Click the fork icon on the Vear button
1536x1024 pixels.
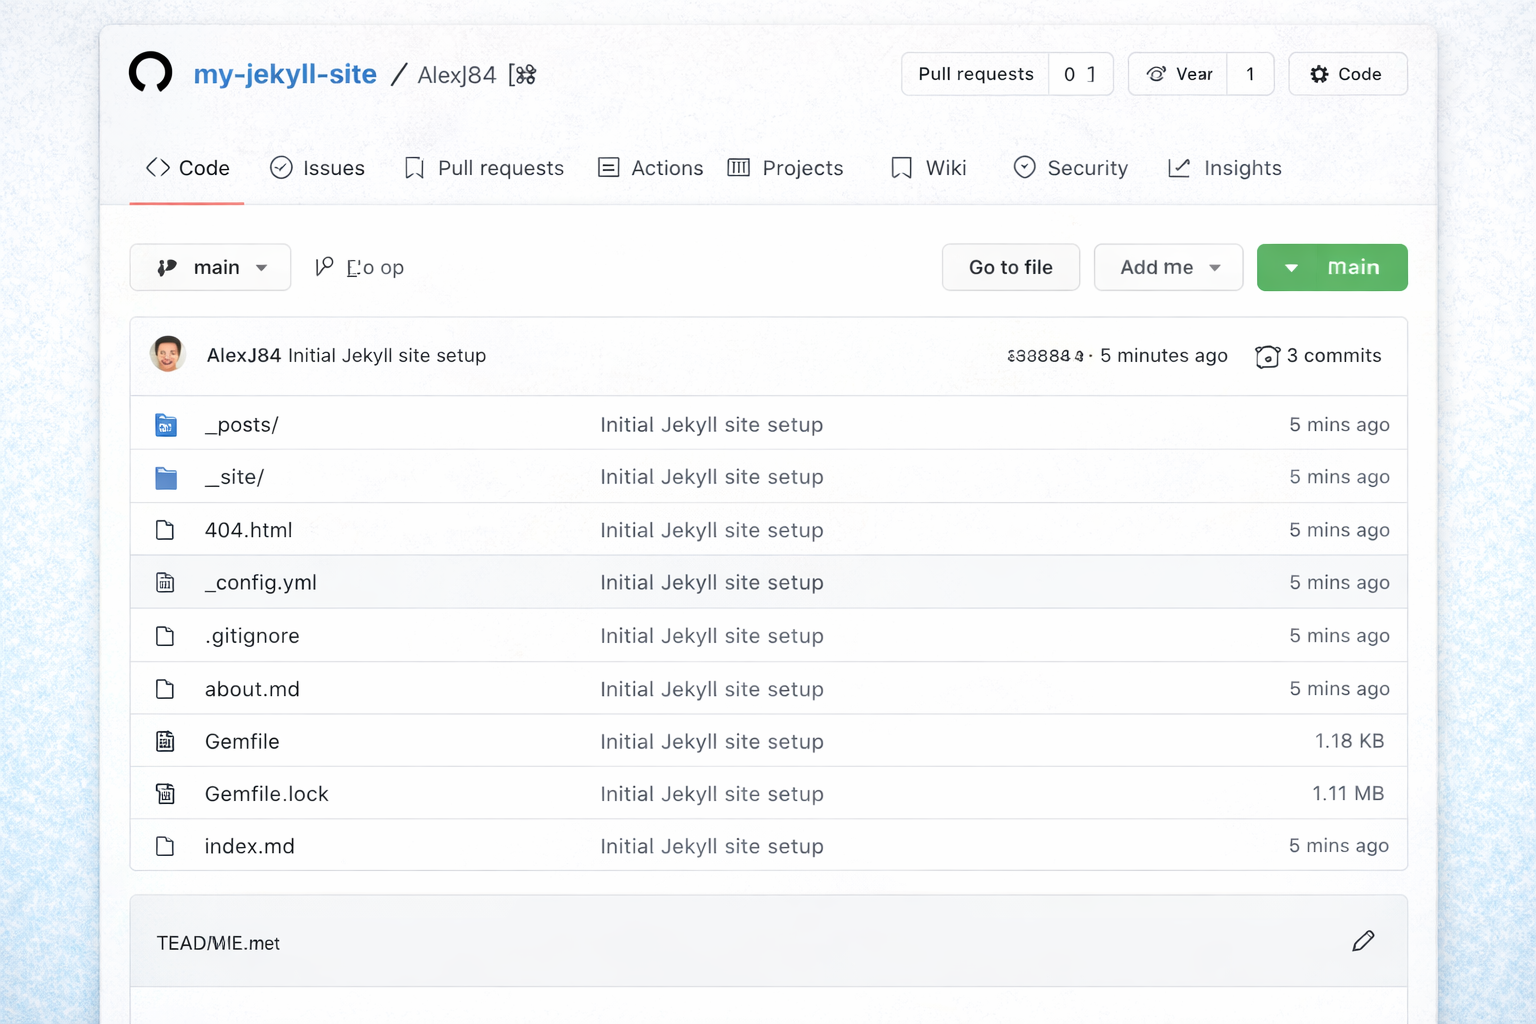pyautogui.click(x=1157, y=73)
